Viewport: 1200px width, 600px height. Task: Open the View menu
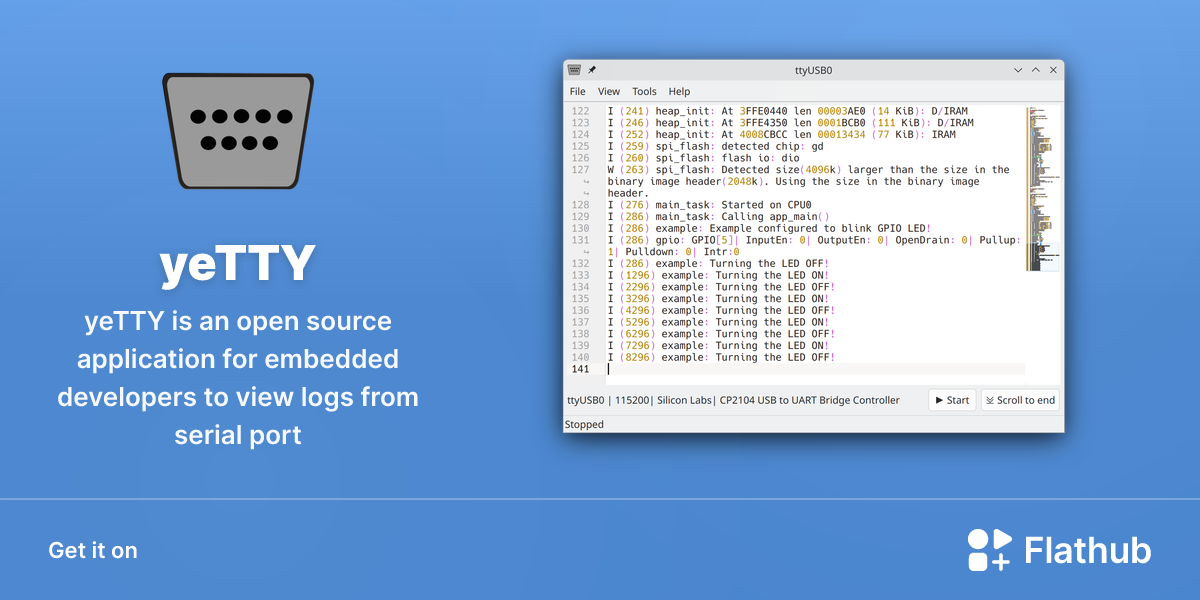(x=609, y=91)
